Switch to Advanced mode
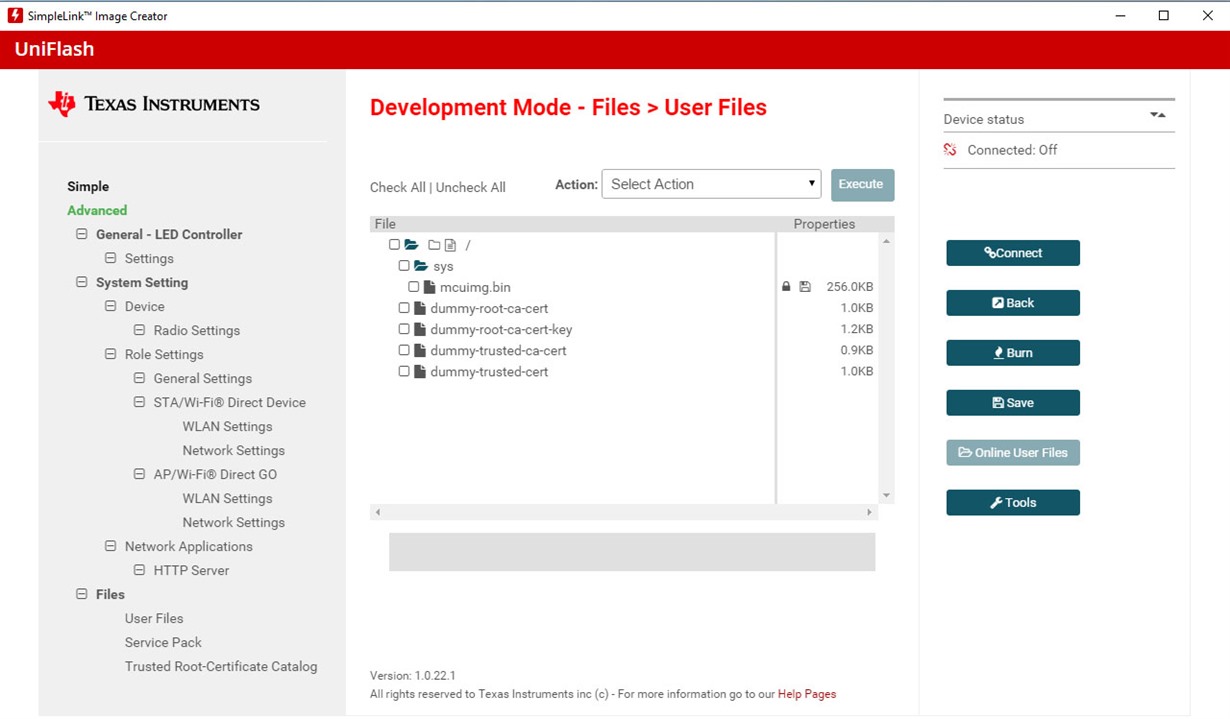This screenshot has width=1230, height=719. point(97,210)
